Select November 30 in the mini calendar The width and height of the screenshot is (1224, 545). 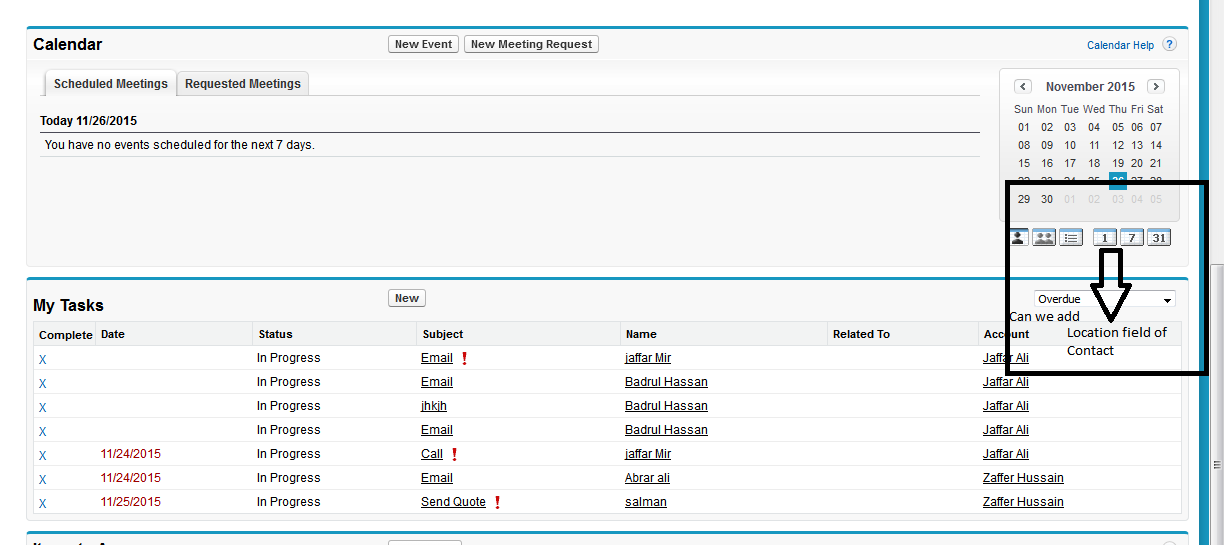(1047, 199)
